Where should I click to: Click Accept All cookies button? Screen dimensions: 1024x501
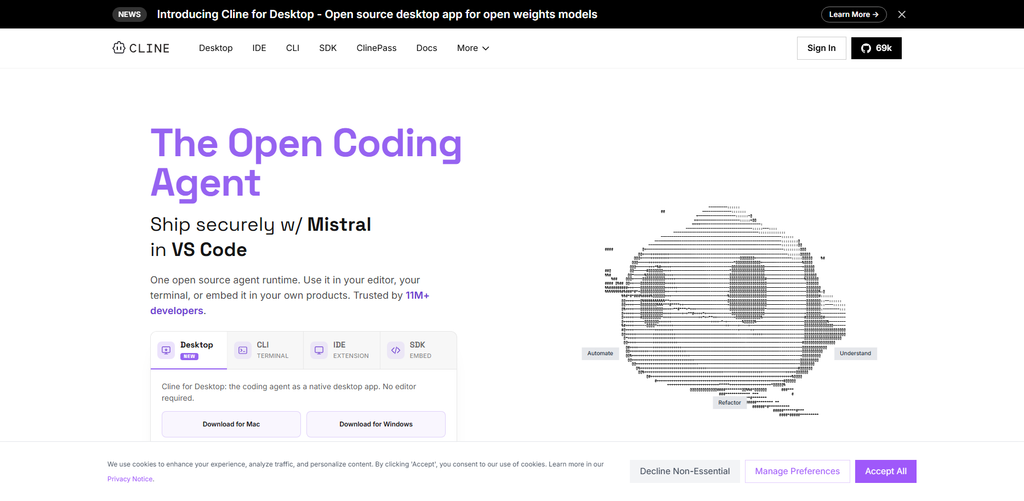[886, 471]
